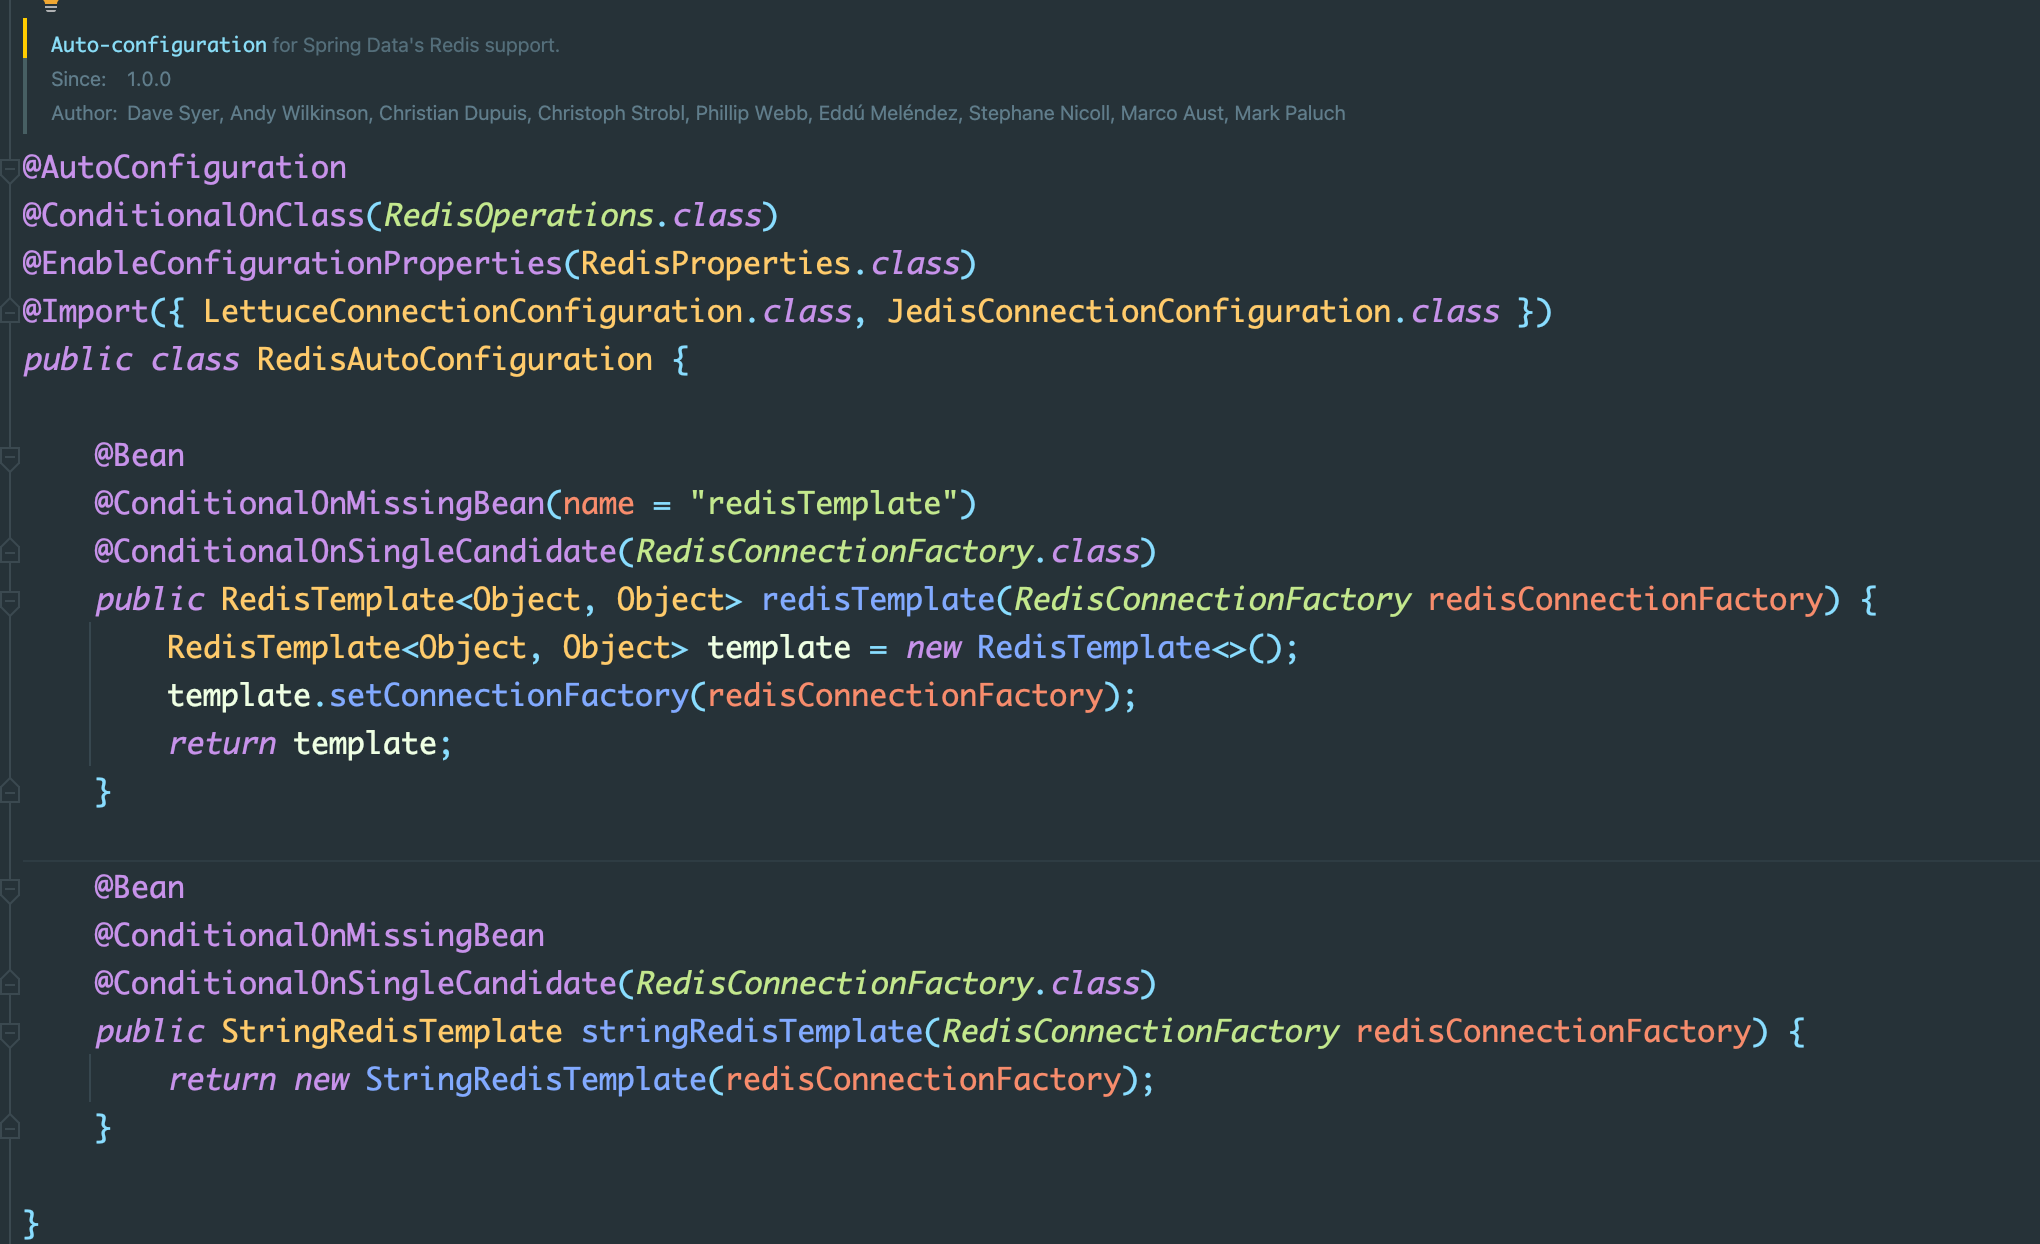Click final closing brace of the class
2040x1244 pixels.
[31, 1223]
